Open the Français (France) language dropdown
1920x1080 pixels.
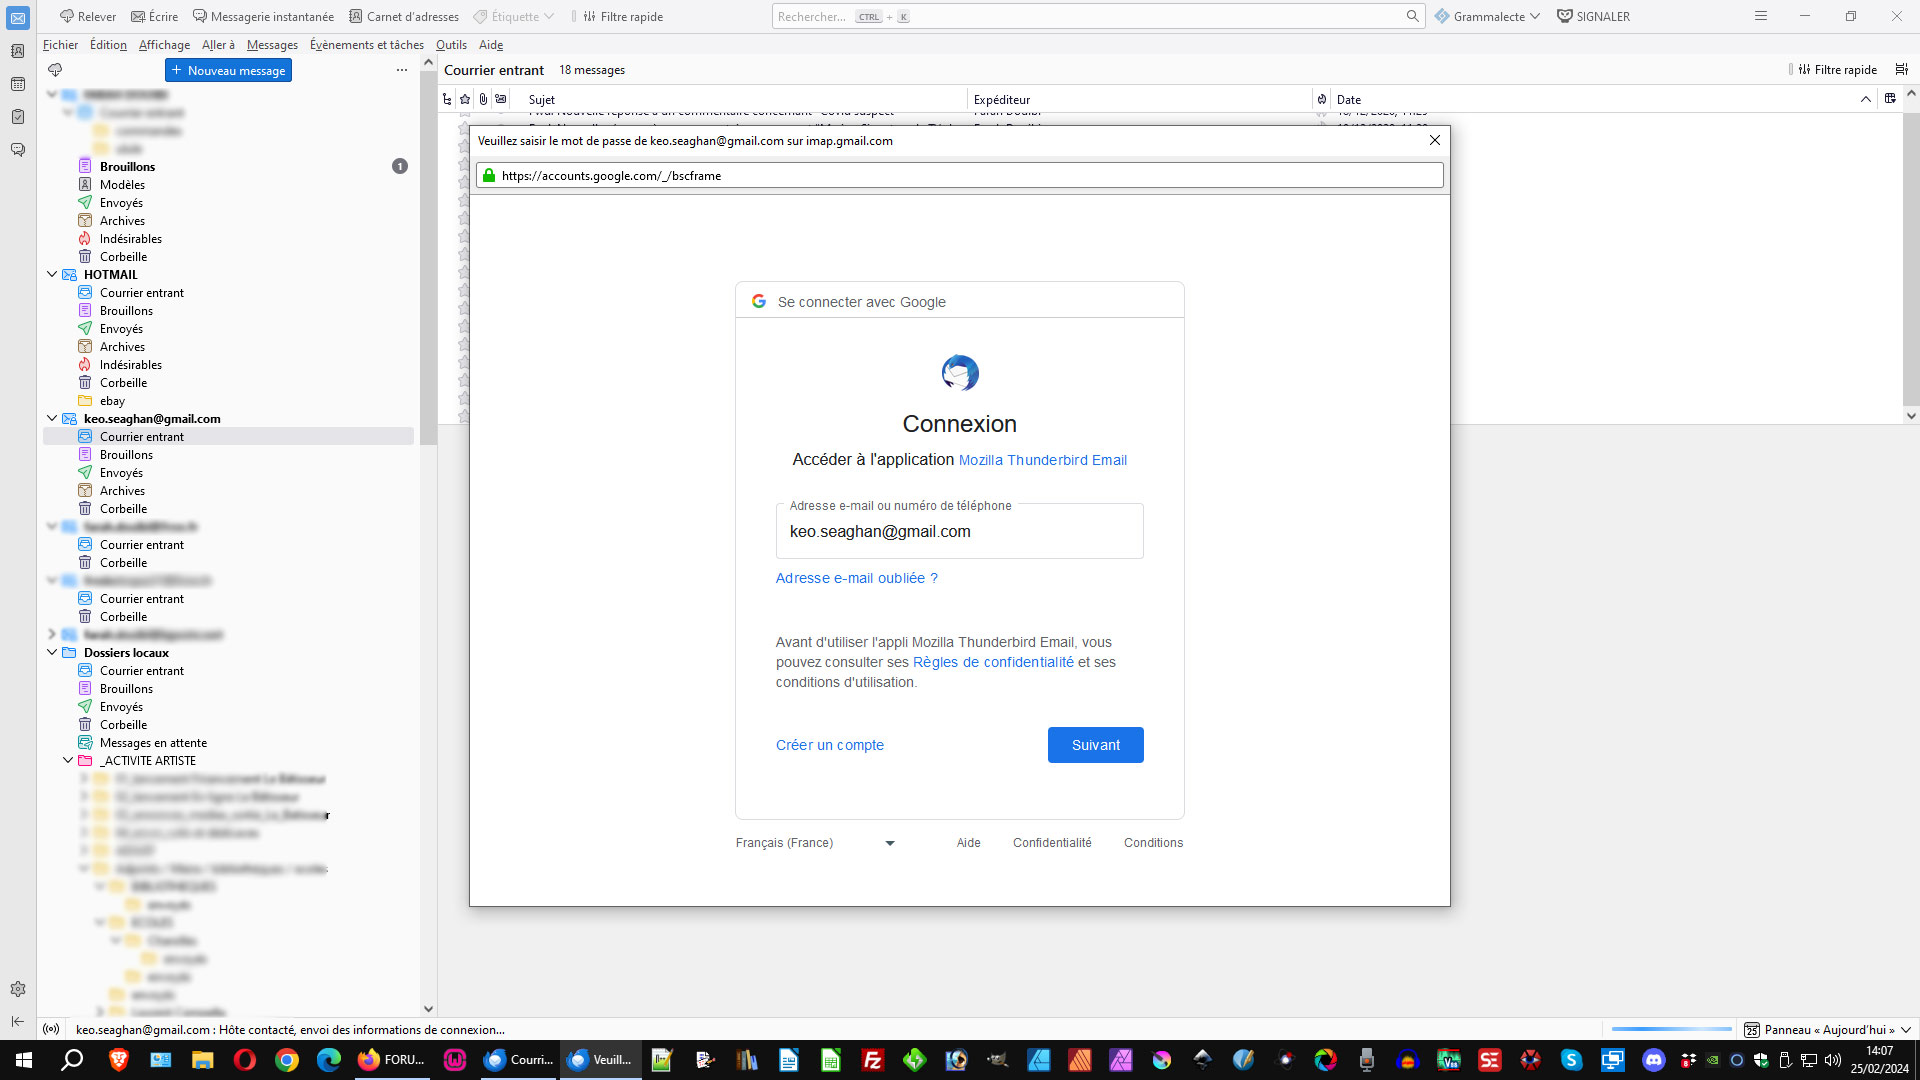coord(815,843)
